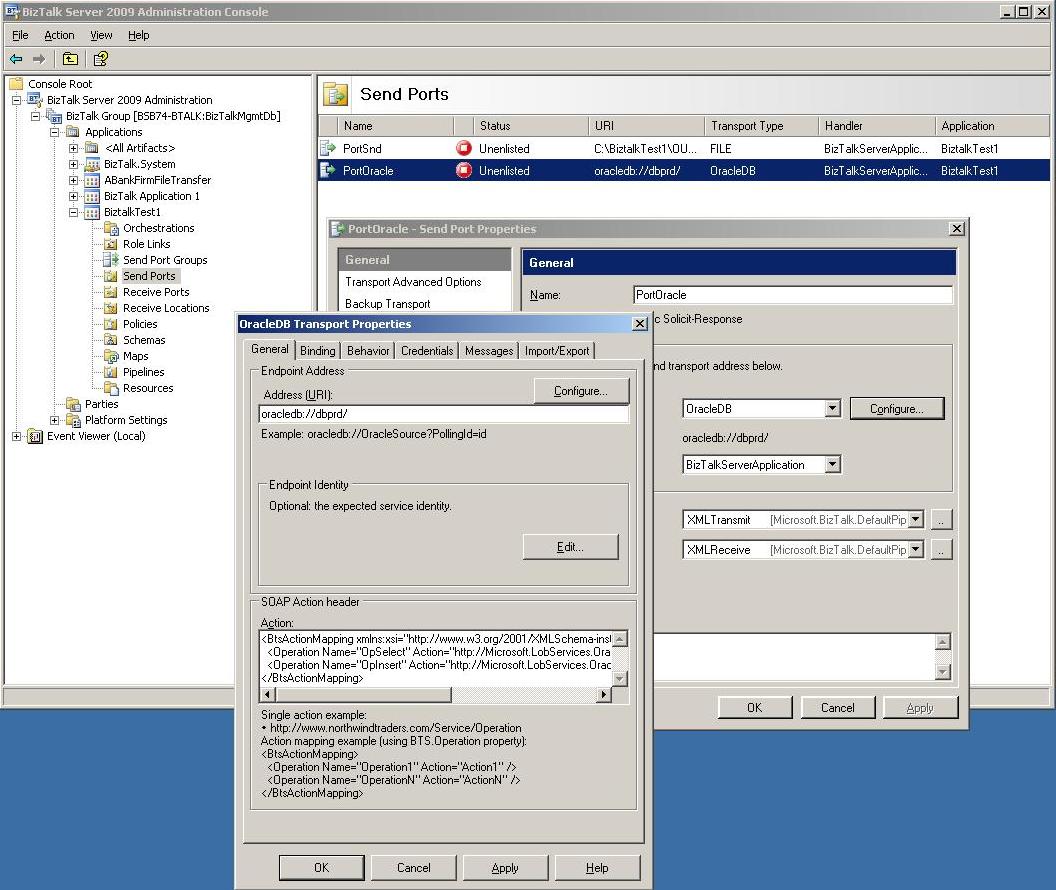This screenshot has height=890, width=1056.
Task: Switch to the Messages tab
Action: [x=489, y=351]
